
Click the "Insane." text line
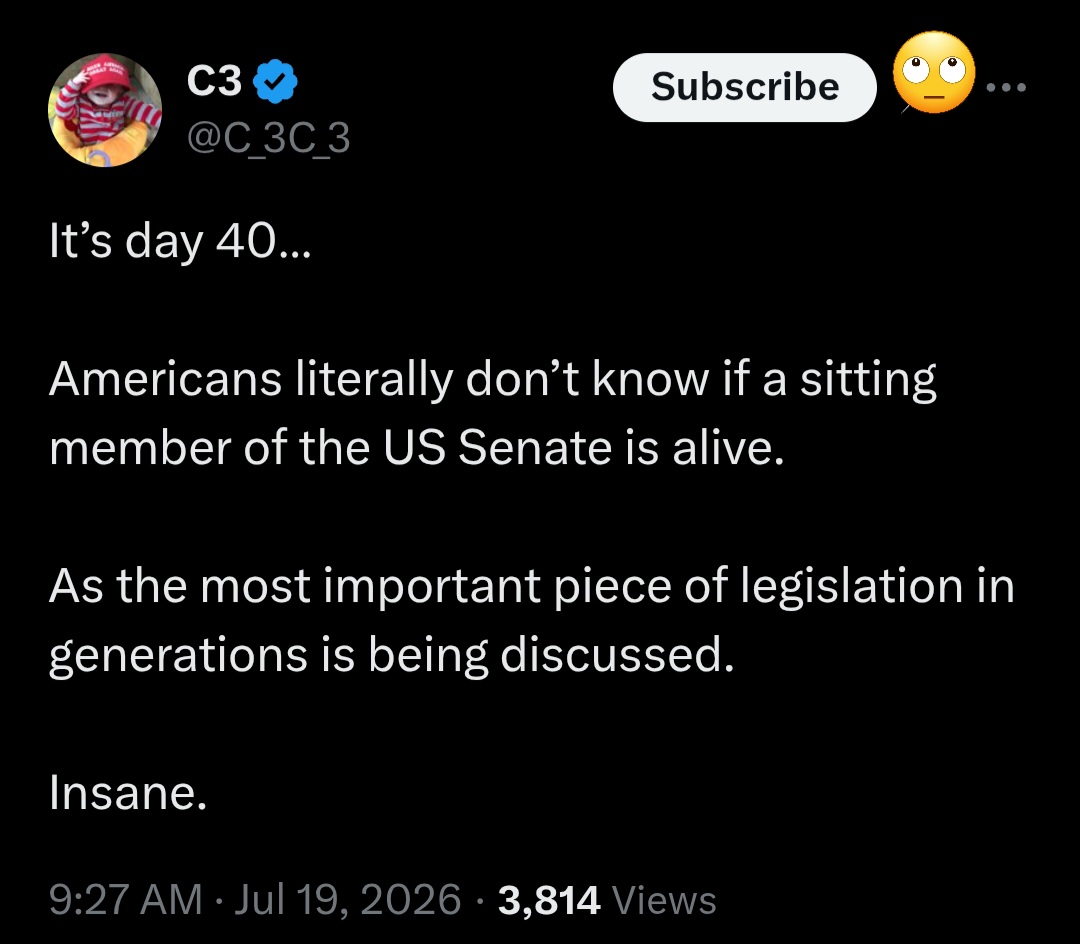pos(128,793)
